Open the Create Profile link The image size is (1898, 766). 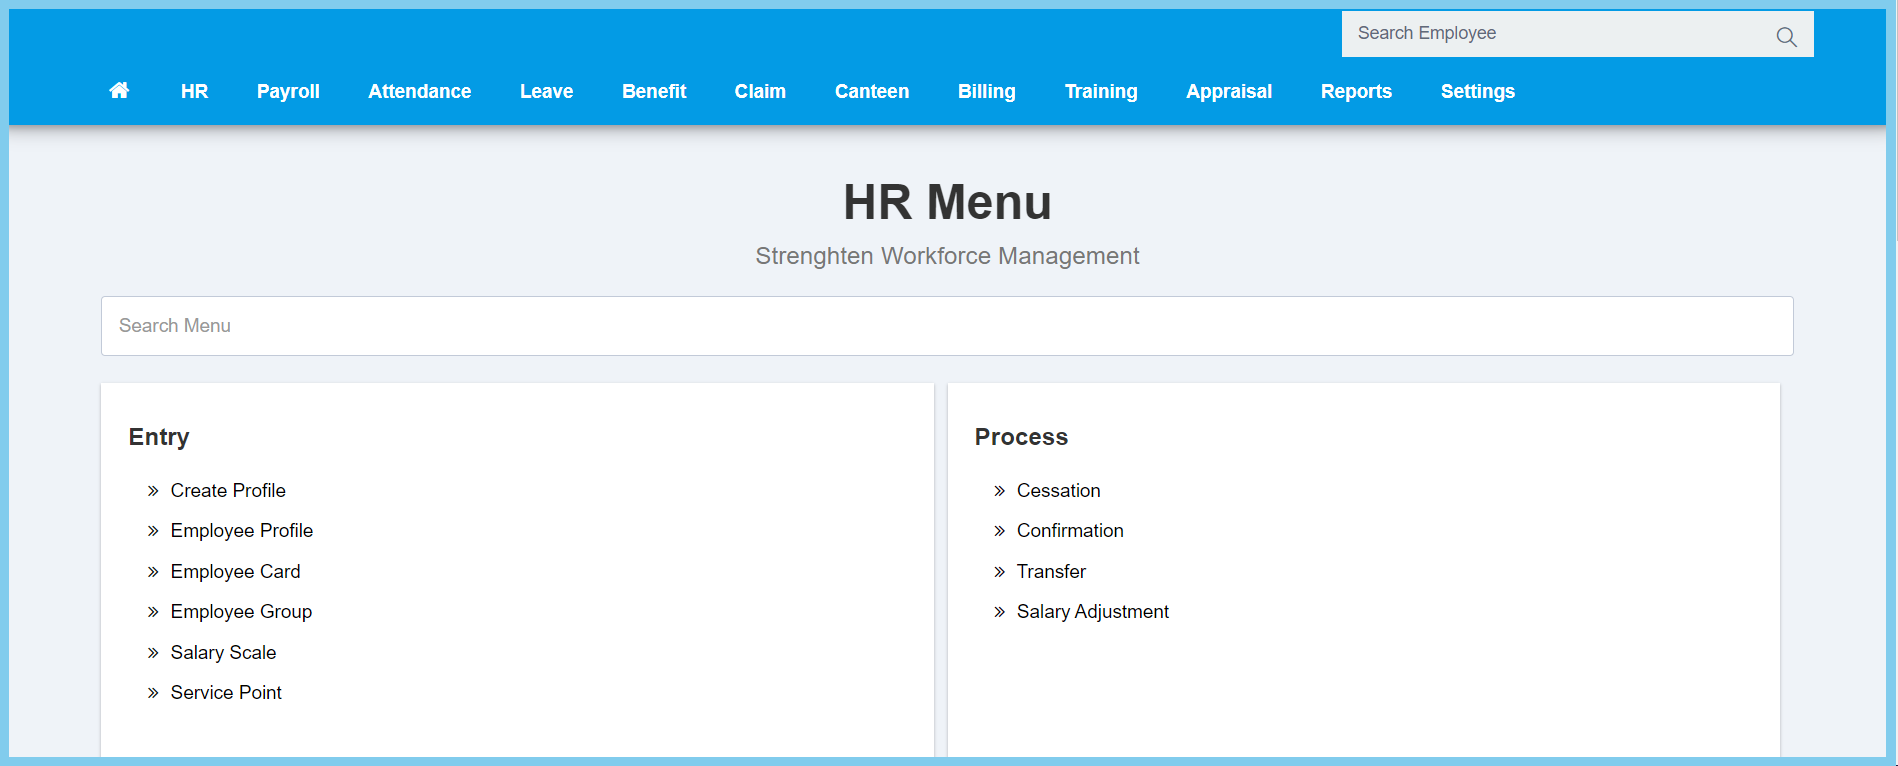(x=228, y=491)
